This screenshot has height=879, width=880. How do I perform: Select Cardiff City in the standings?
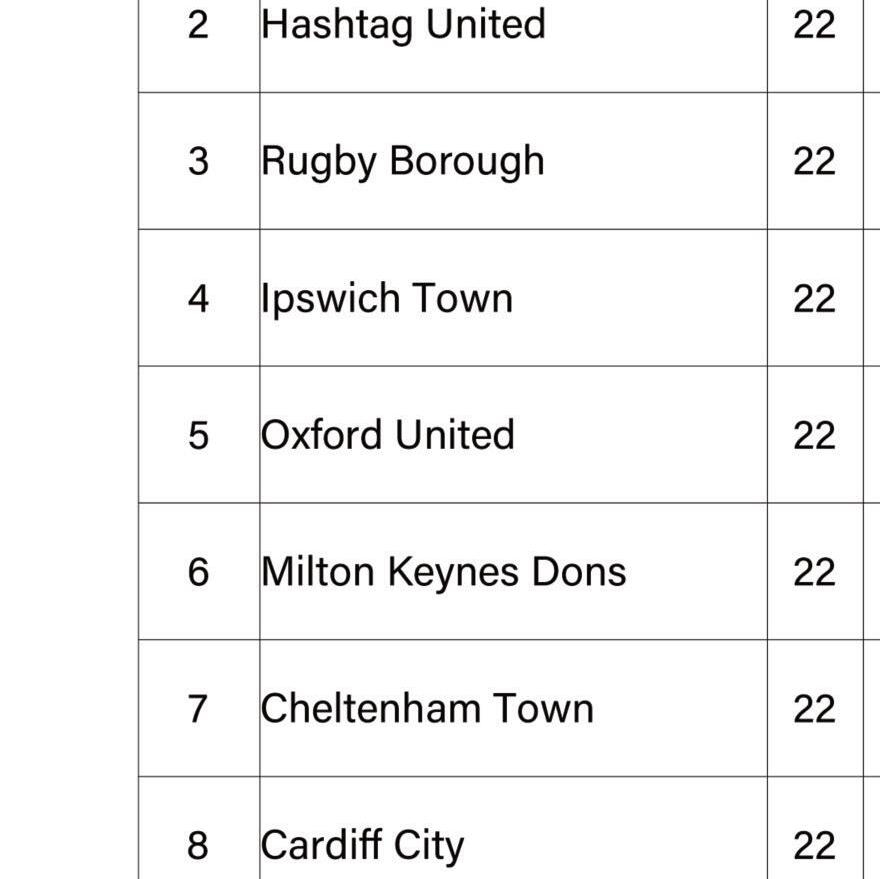(x=363, y=845)
